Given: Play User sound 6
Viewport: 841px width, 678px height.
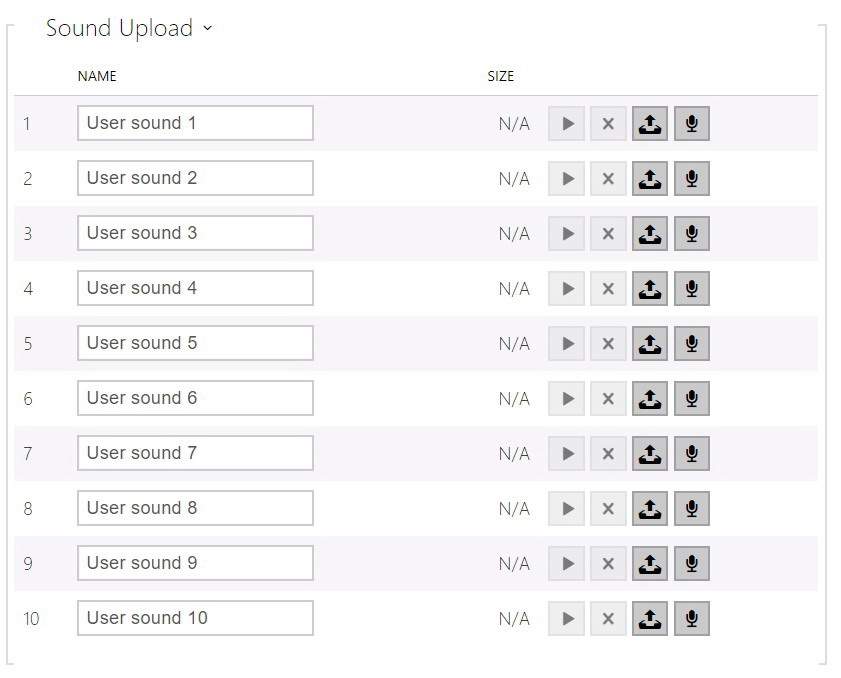Looking at the screenshot, I should point(565,398).
